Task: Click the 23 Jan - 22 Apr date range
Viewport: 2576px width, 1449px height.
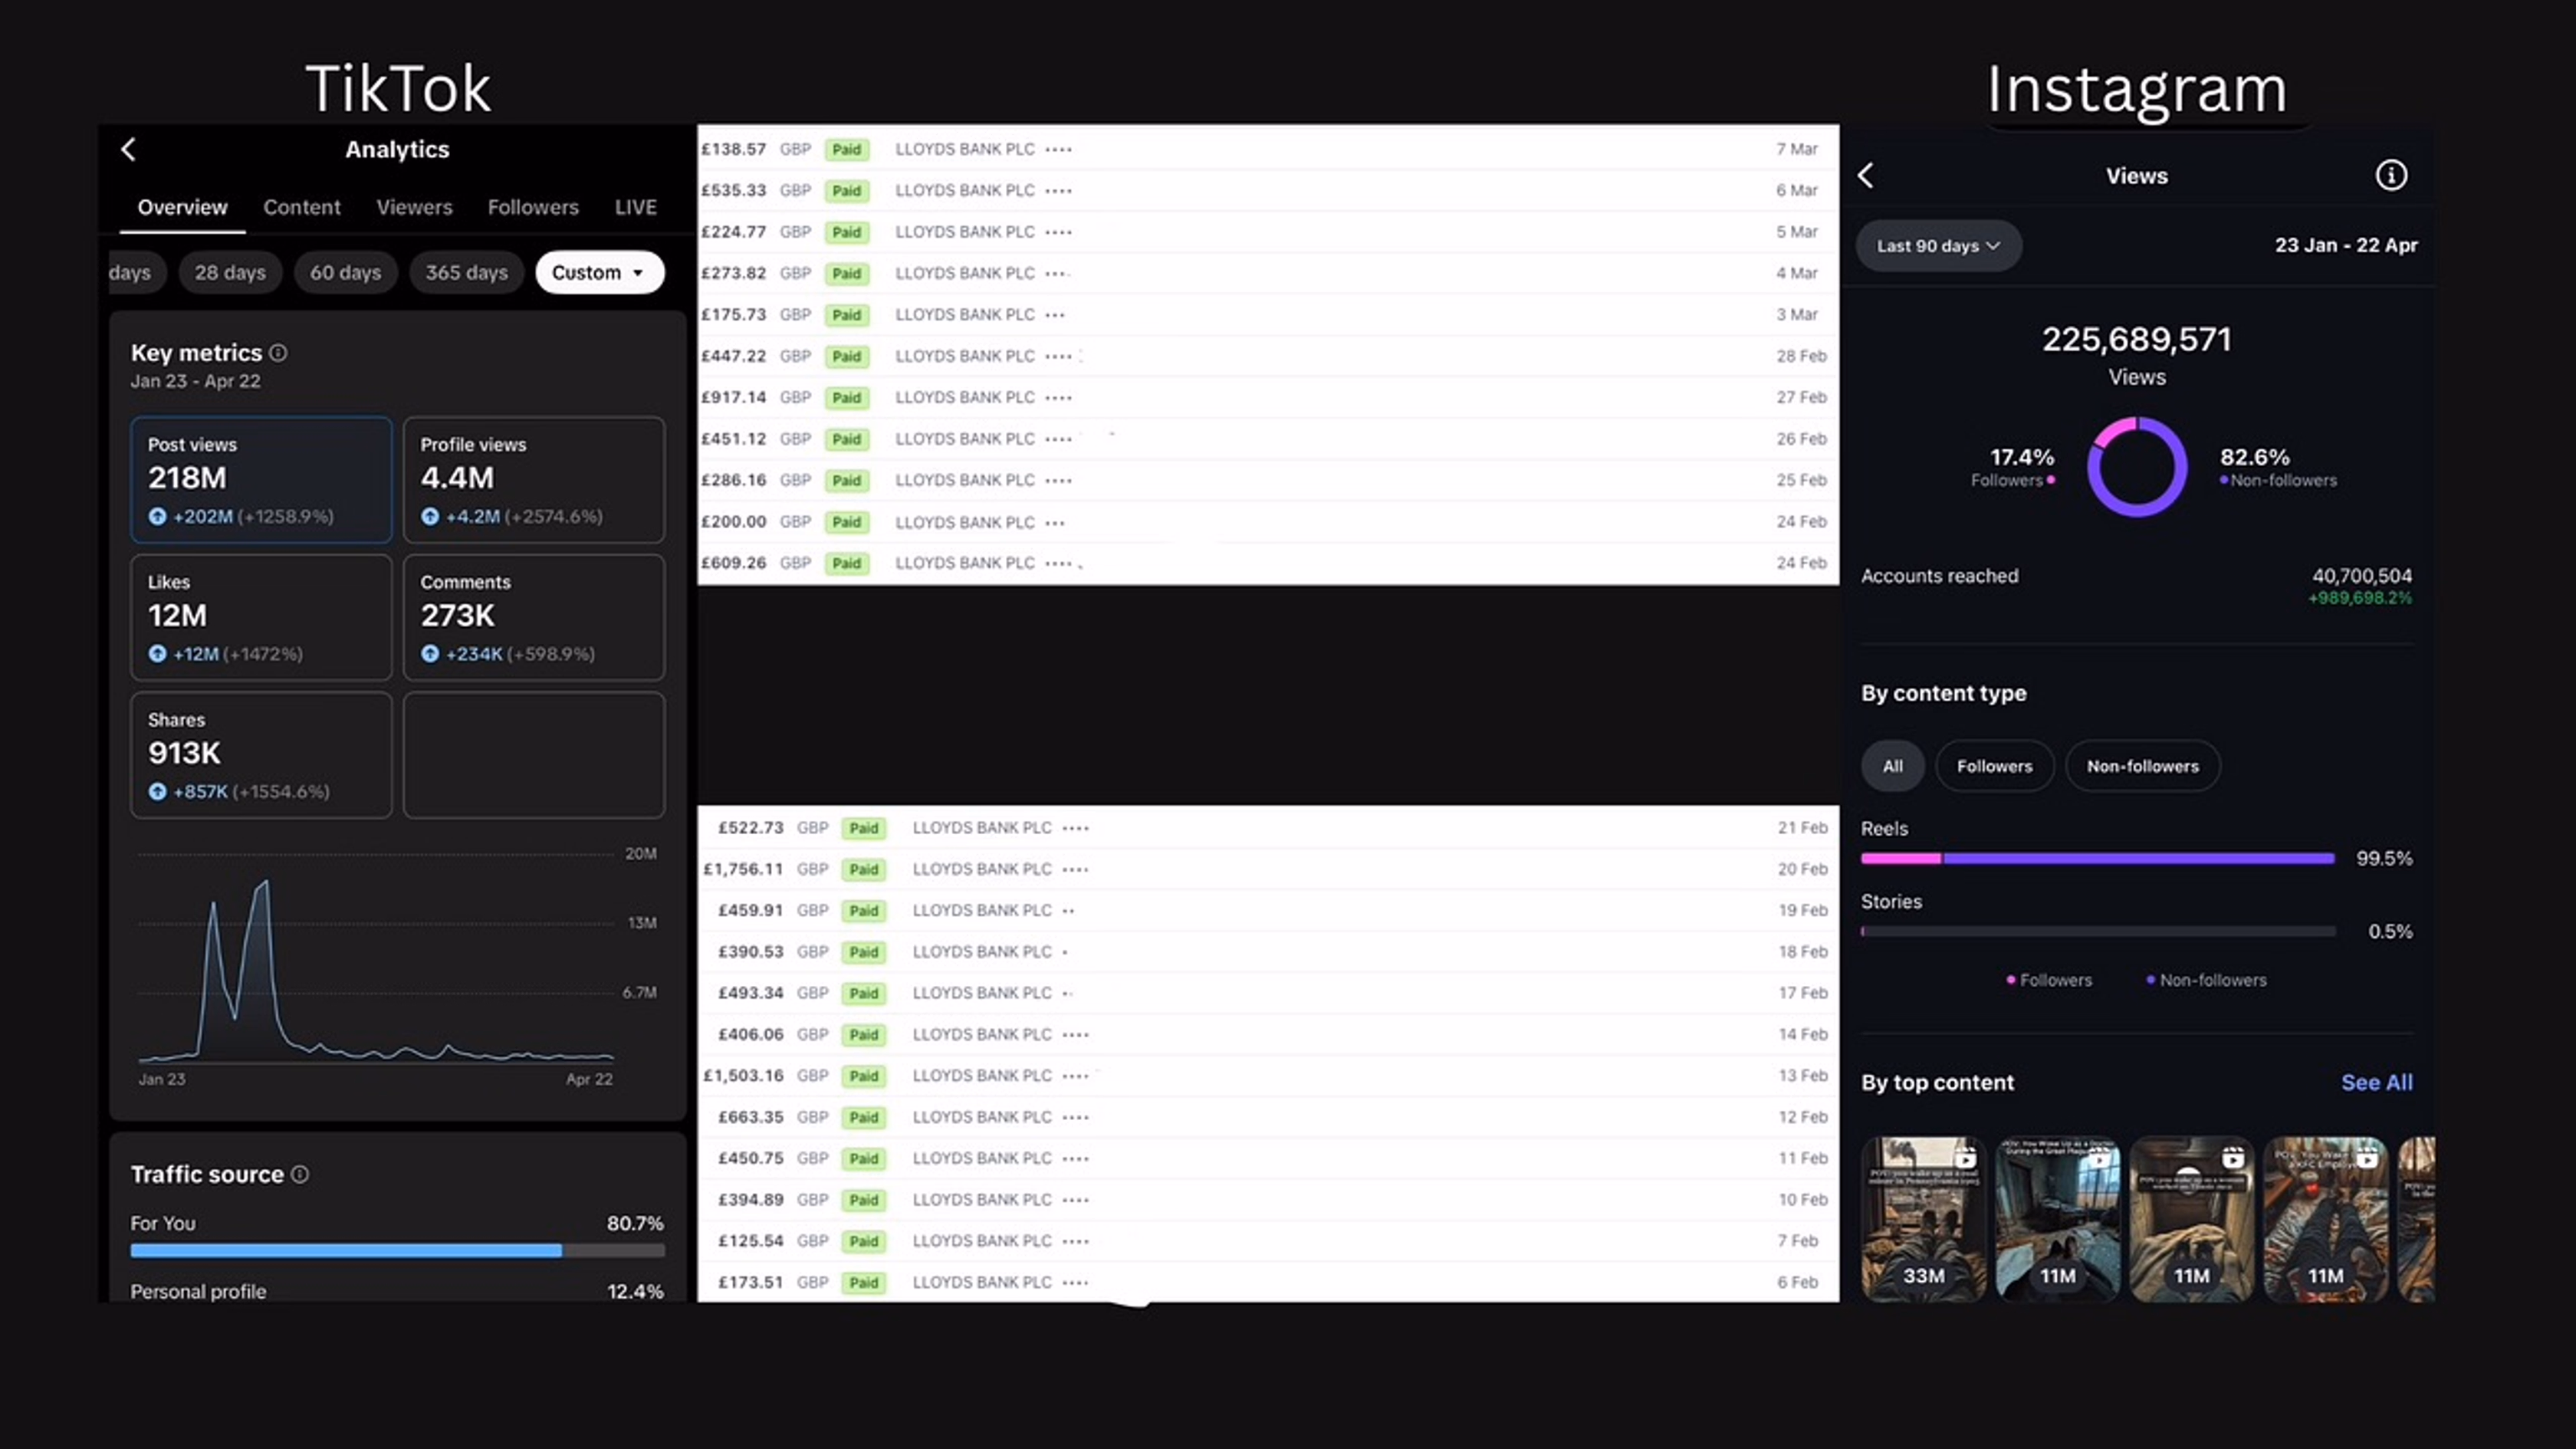Action: [x=2345, y=246]
